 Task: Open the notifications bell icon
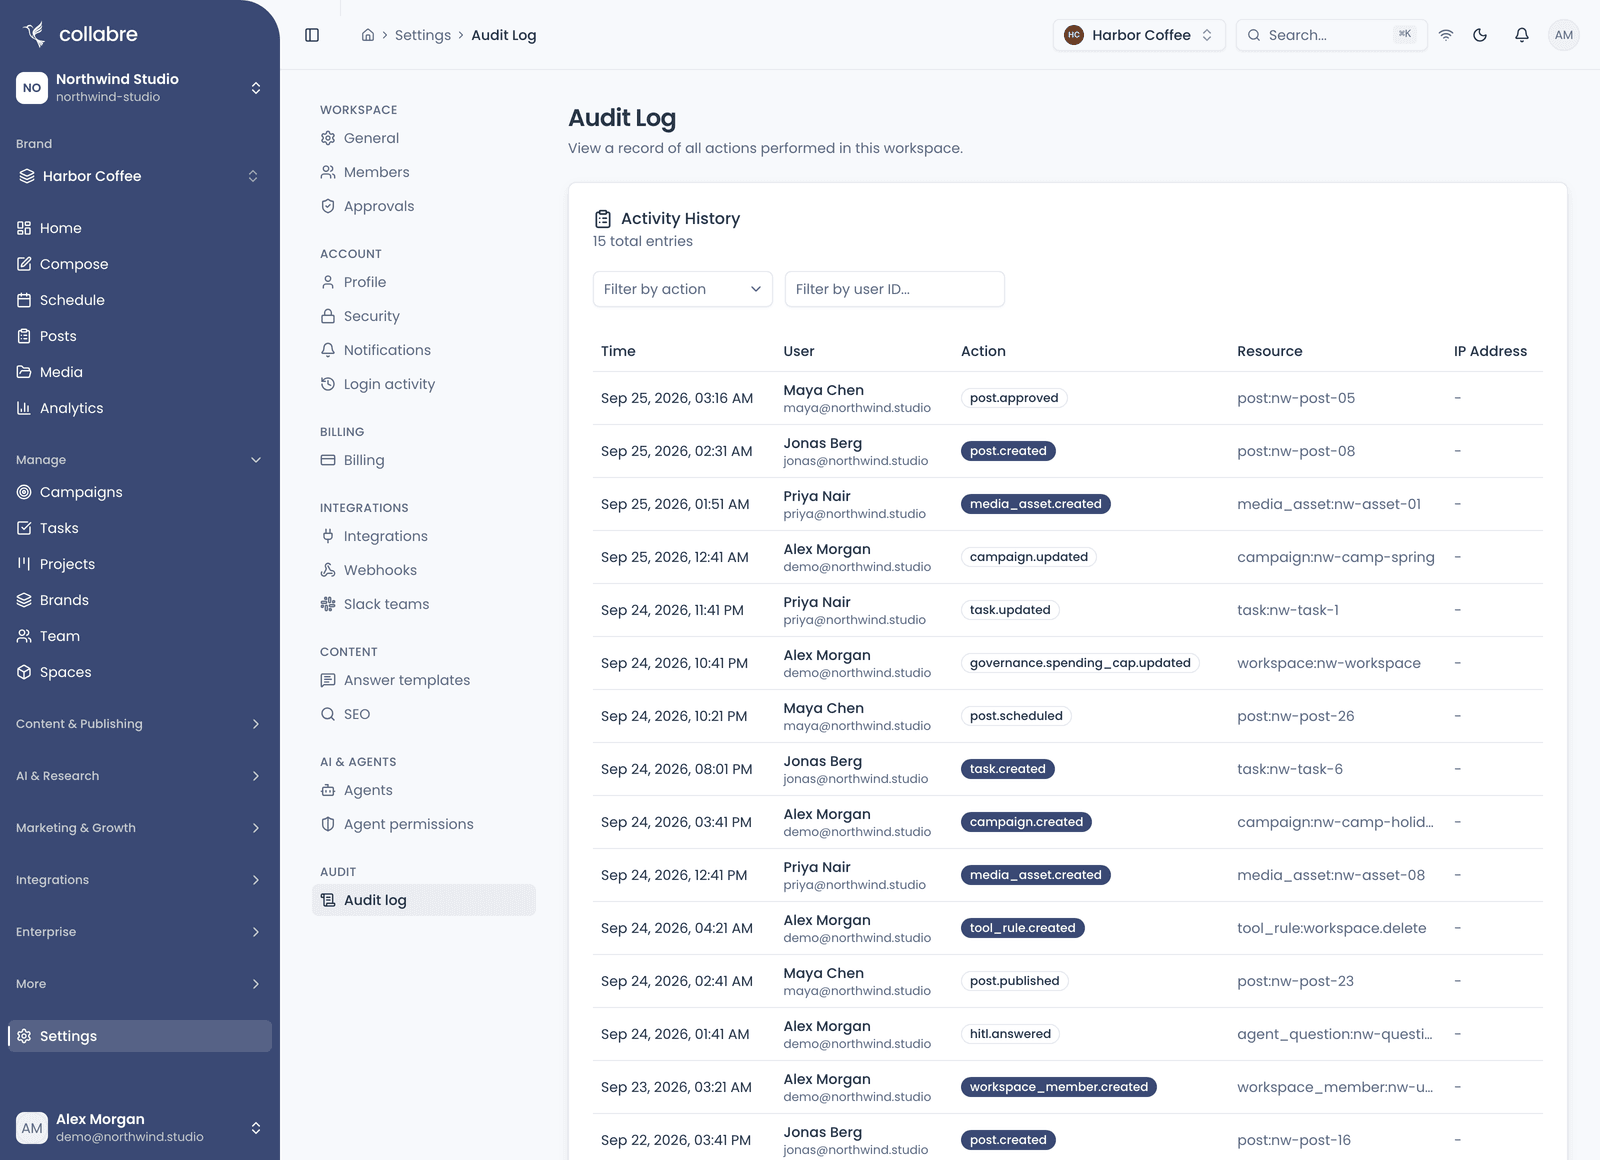tap(1522, 35)
